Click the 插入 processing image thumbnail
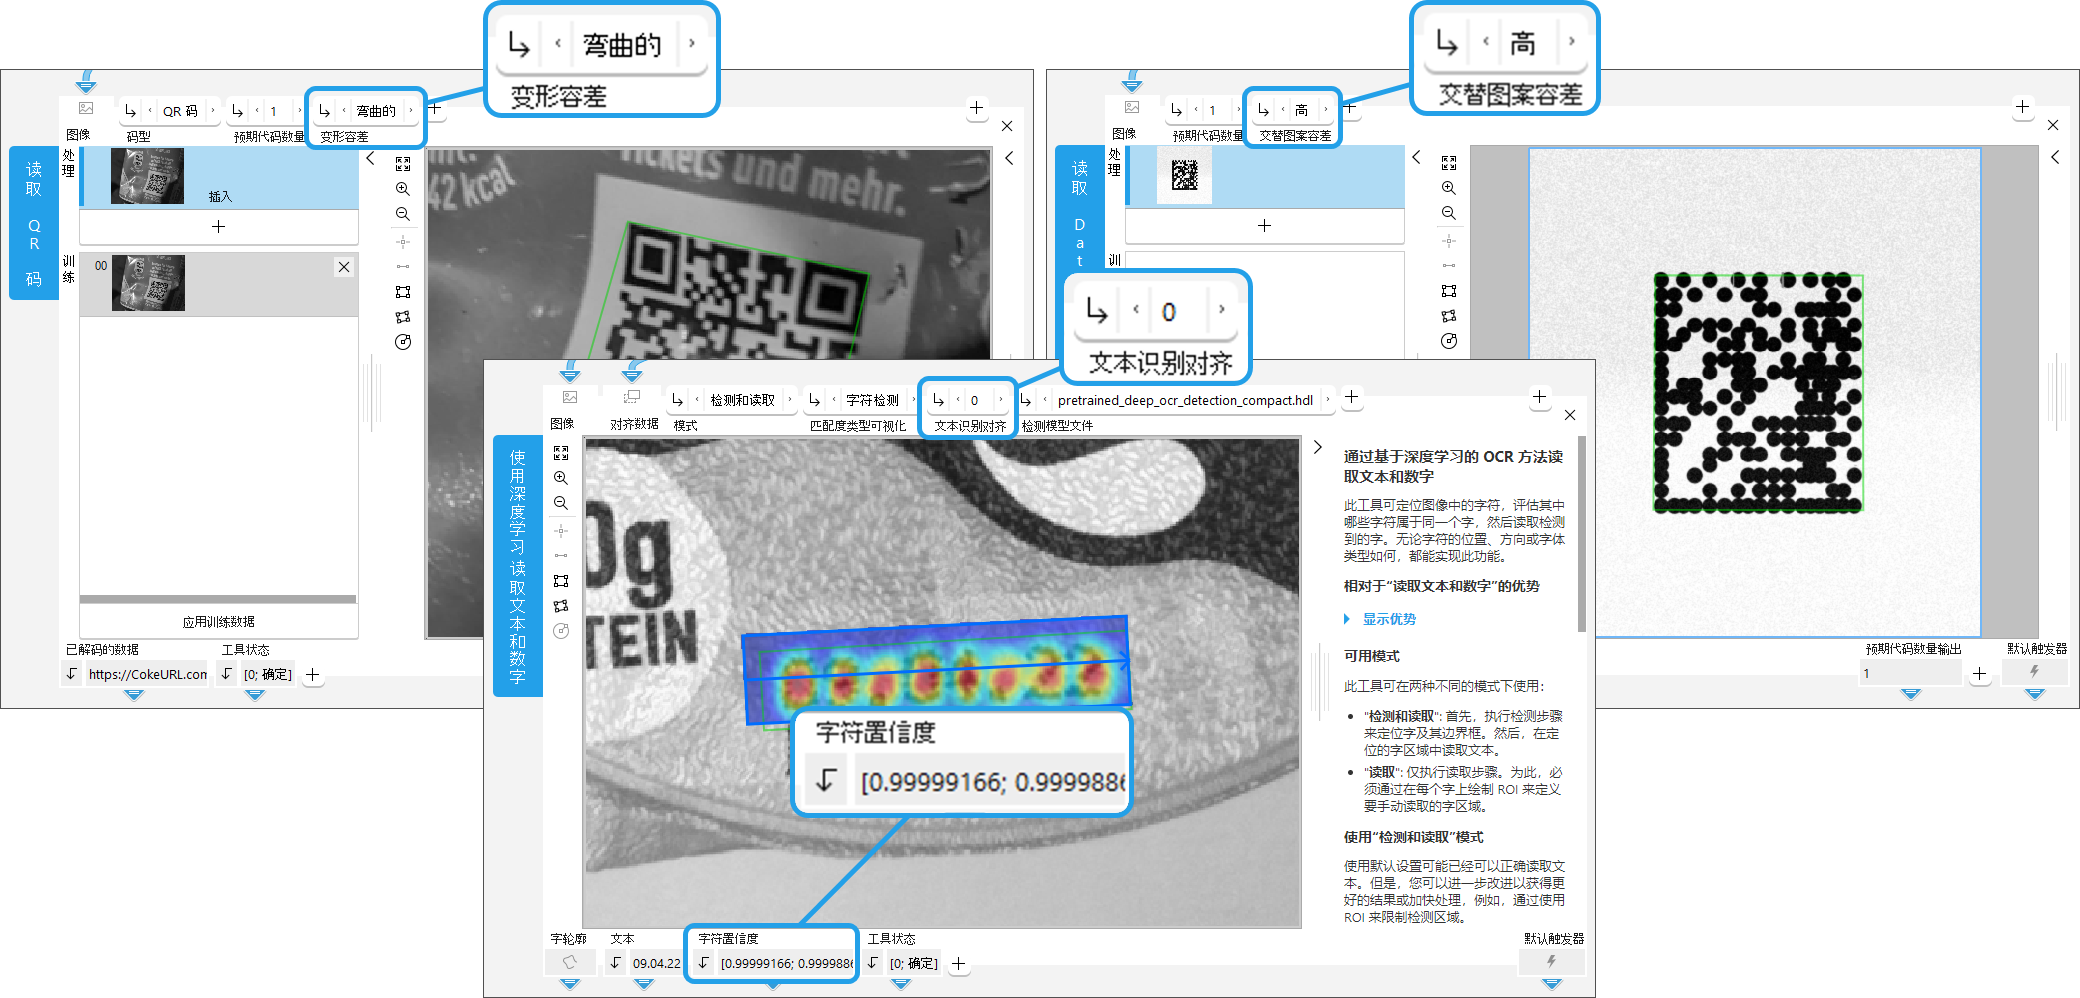This screenshot has height=998, width=2080. (x=148, y=177)
